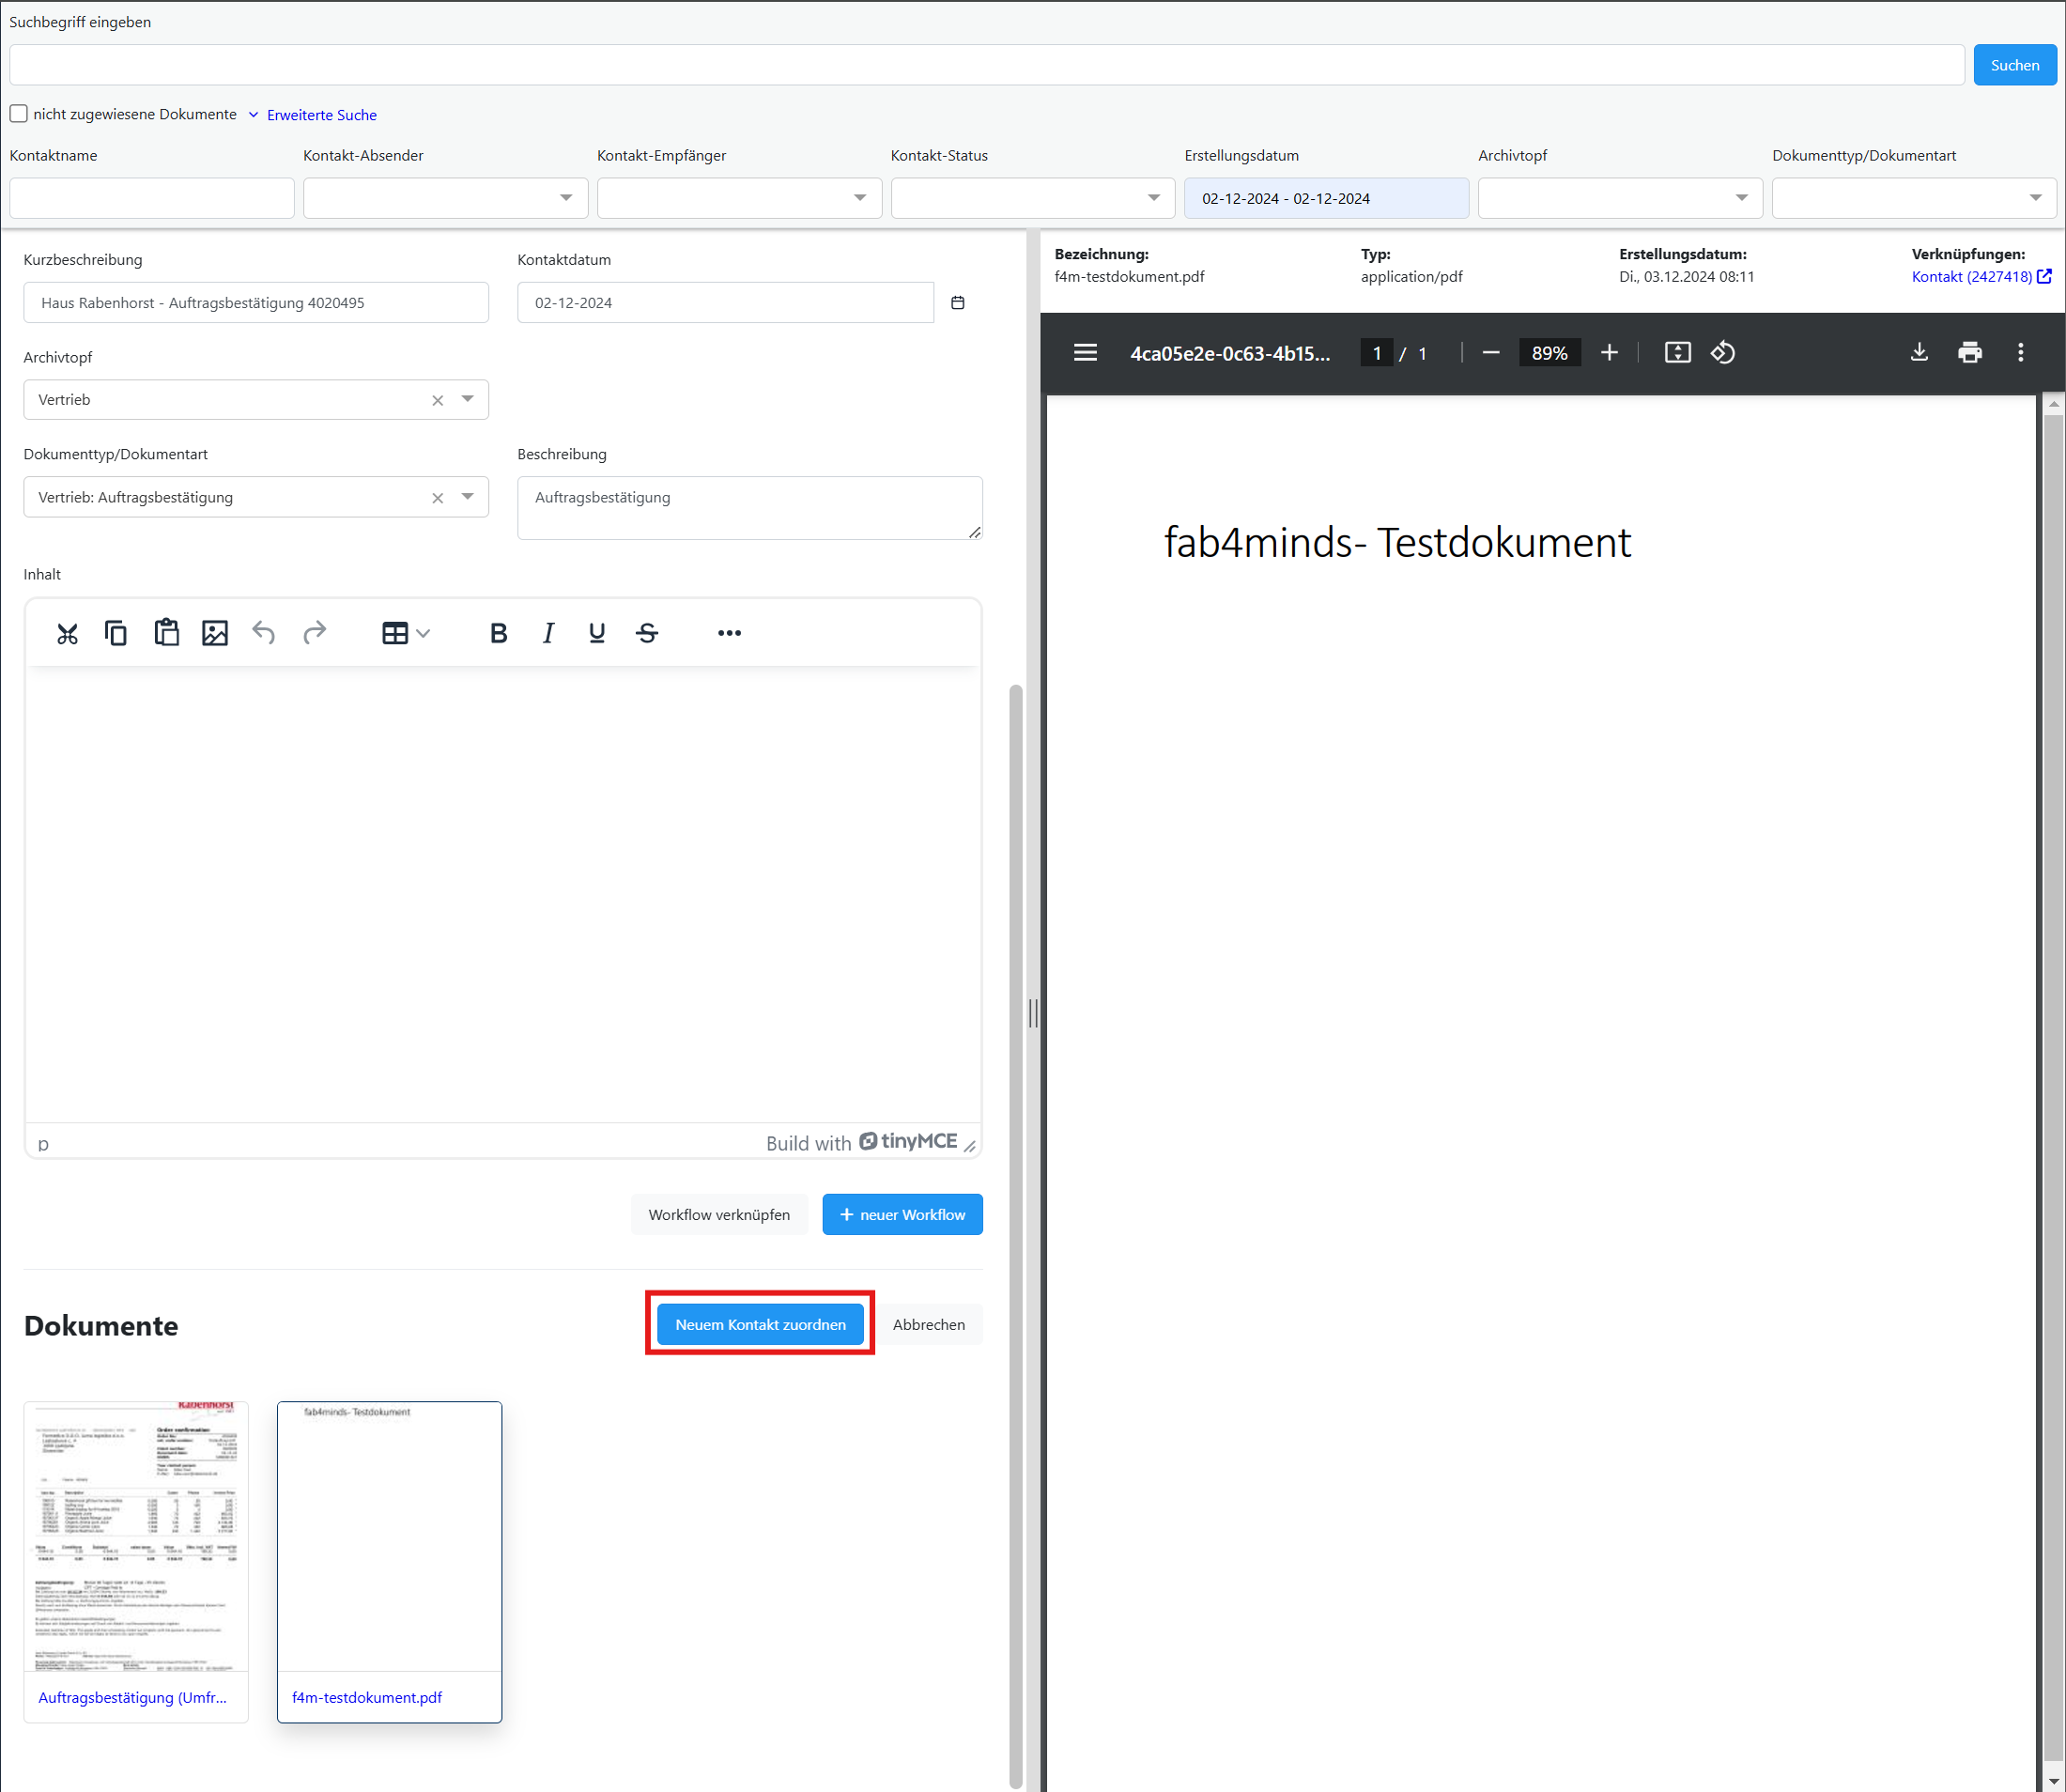Rotate PDF counterclockwise
This screenshot has width=2066, height=1792.
1722,353
